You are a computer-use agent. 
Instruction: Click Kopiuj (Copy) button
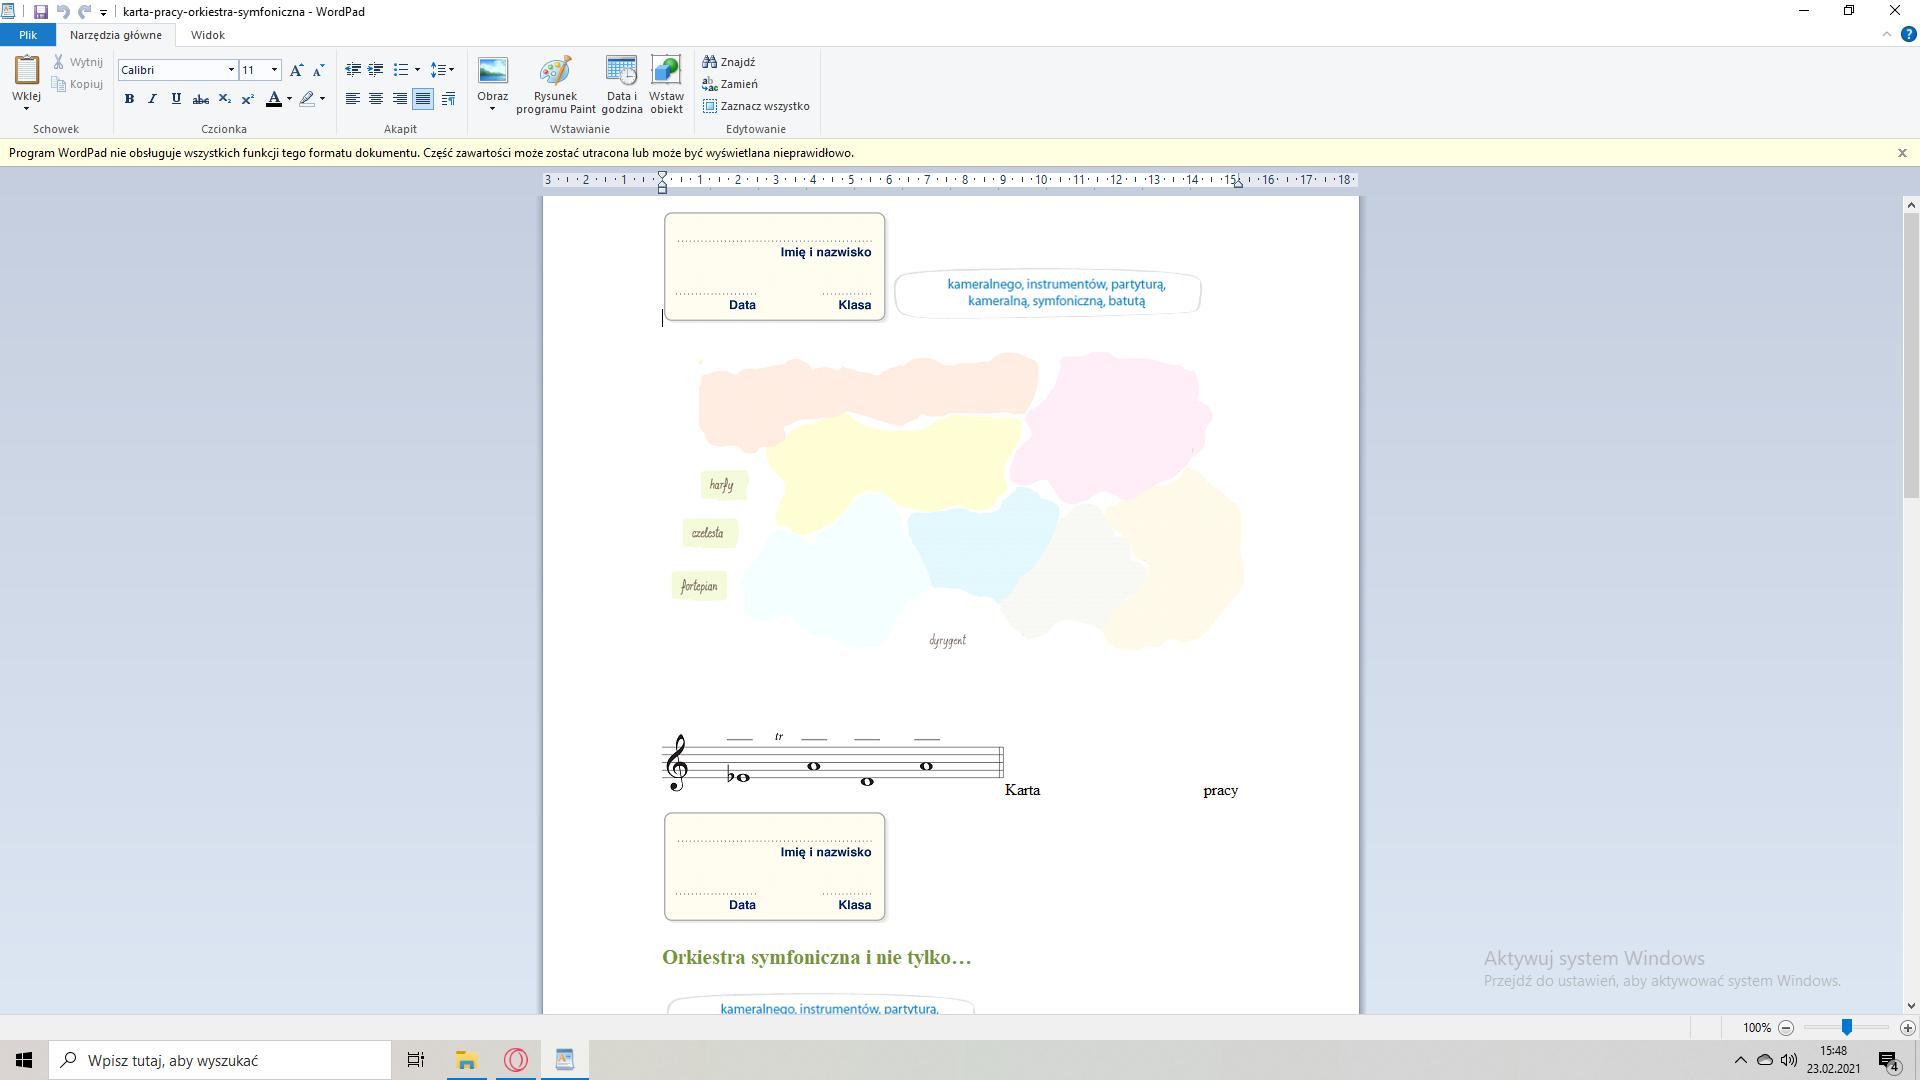point(78,84)
